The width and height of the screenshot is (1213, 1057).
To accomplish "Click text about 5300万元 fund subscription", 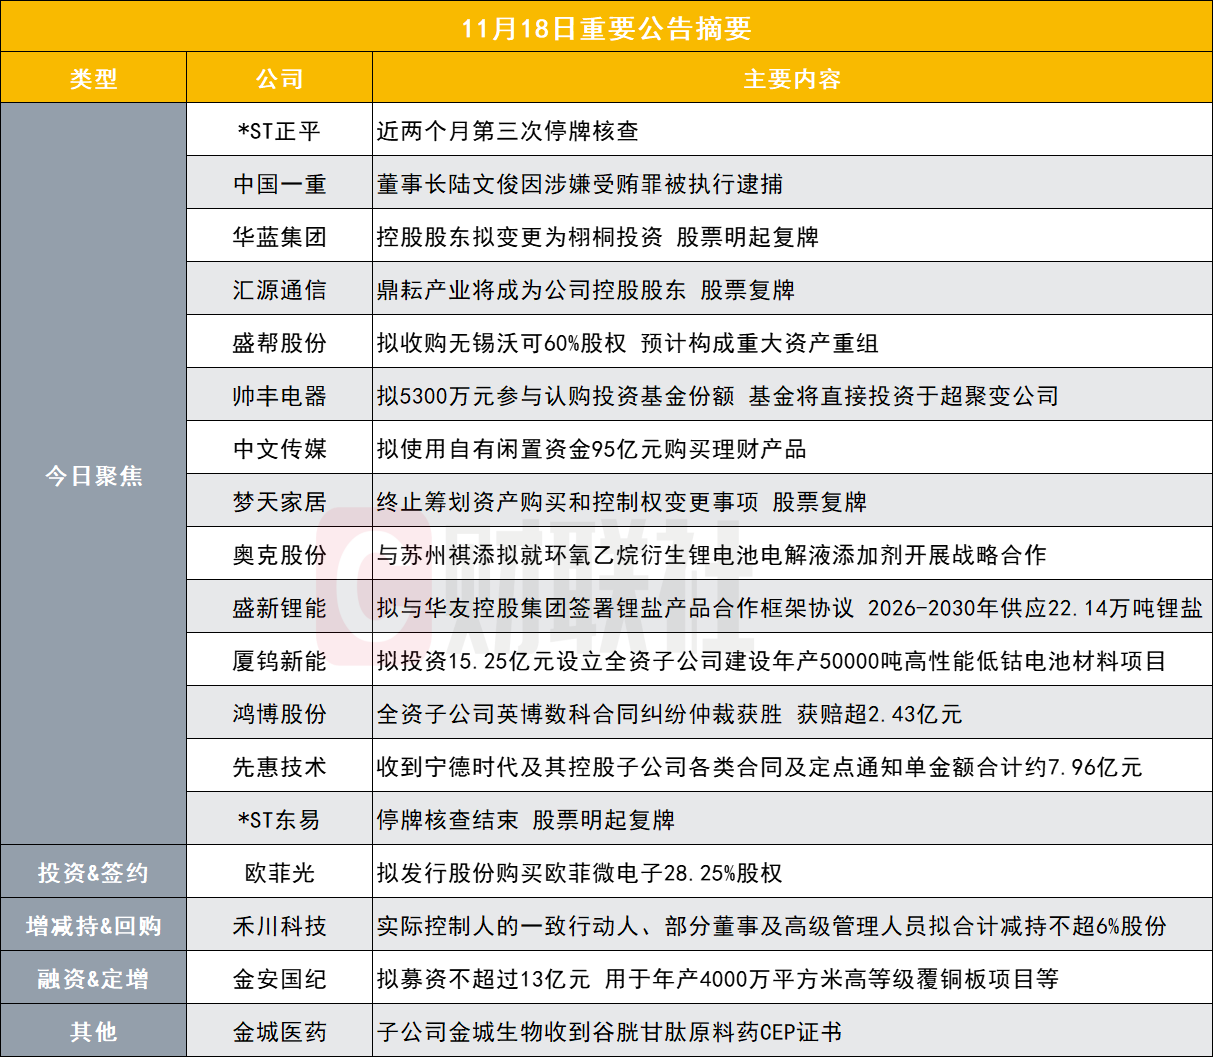I will (x=718, y=396).
